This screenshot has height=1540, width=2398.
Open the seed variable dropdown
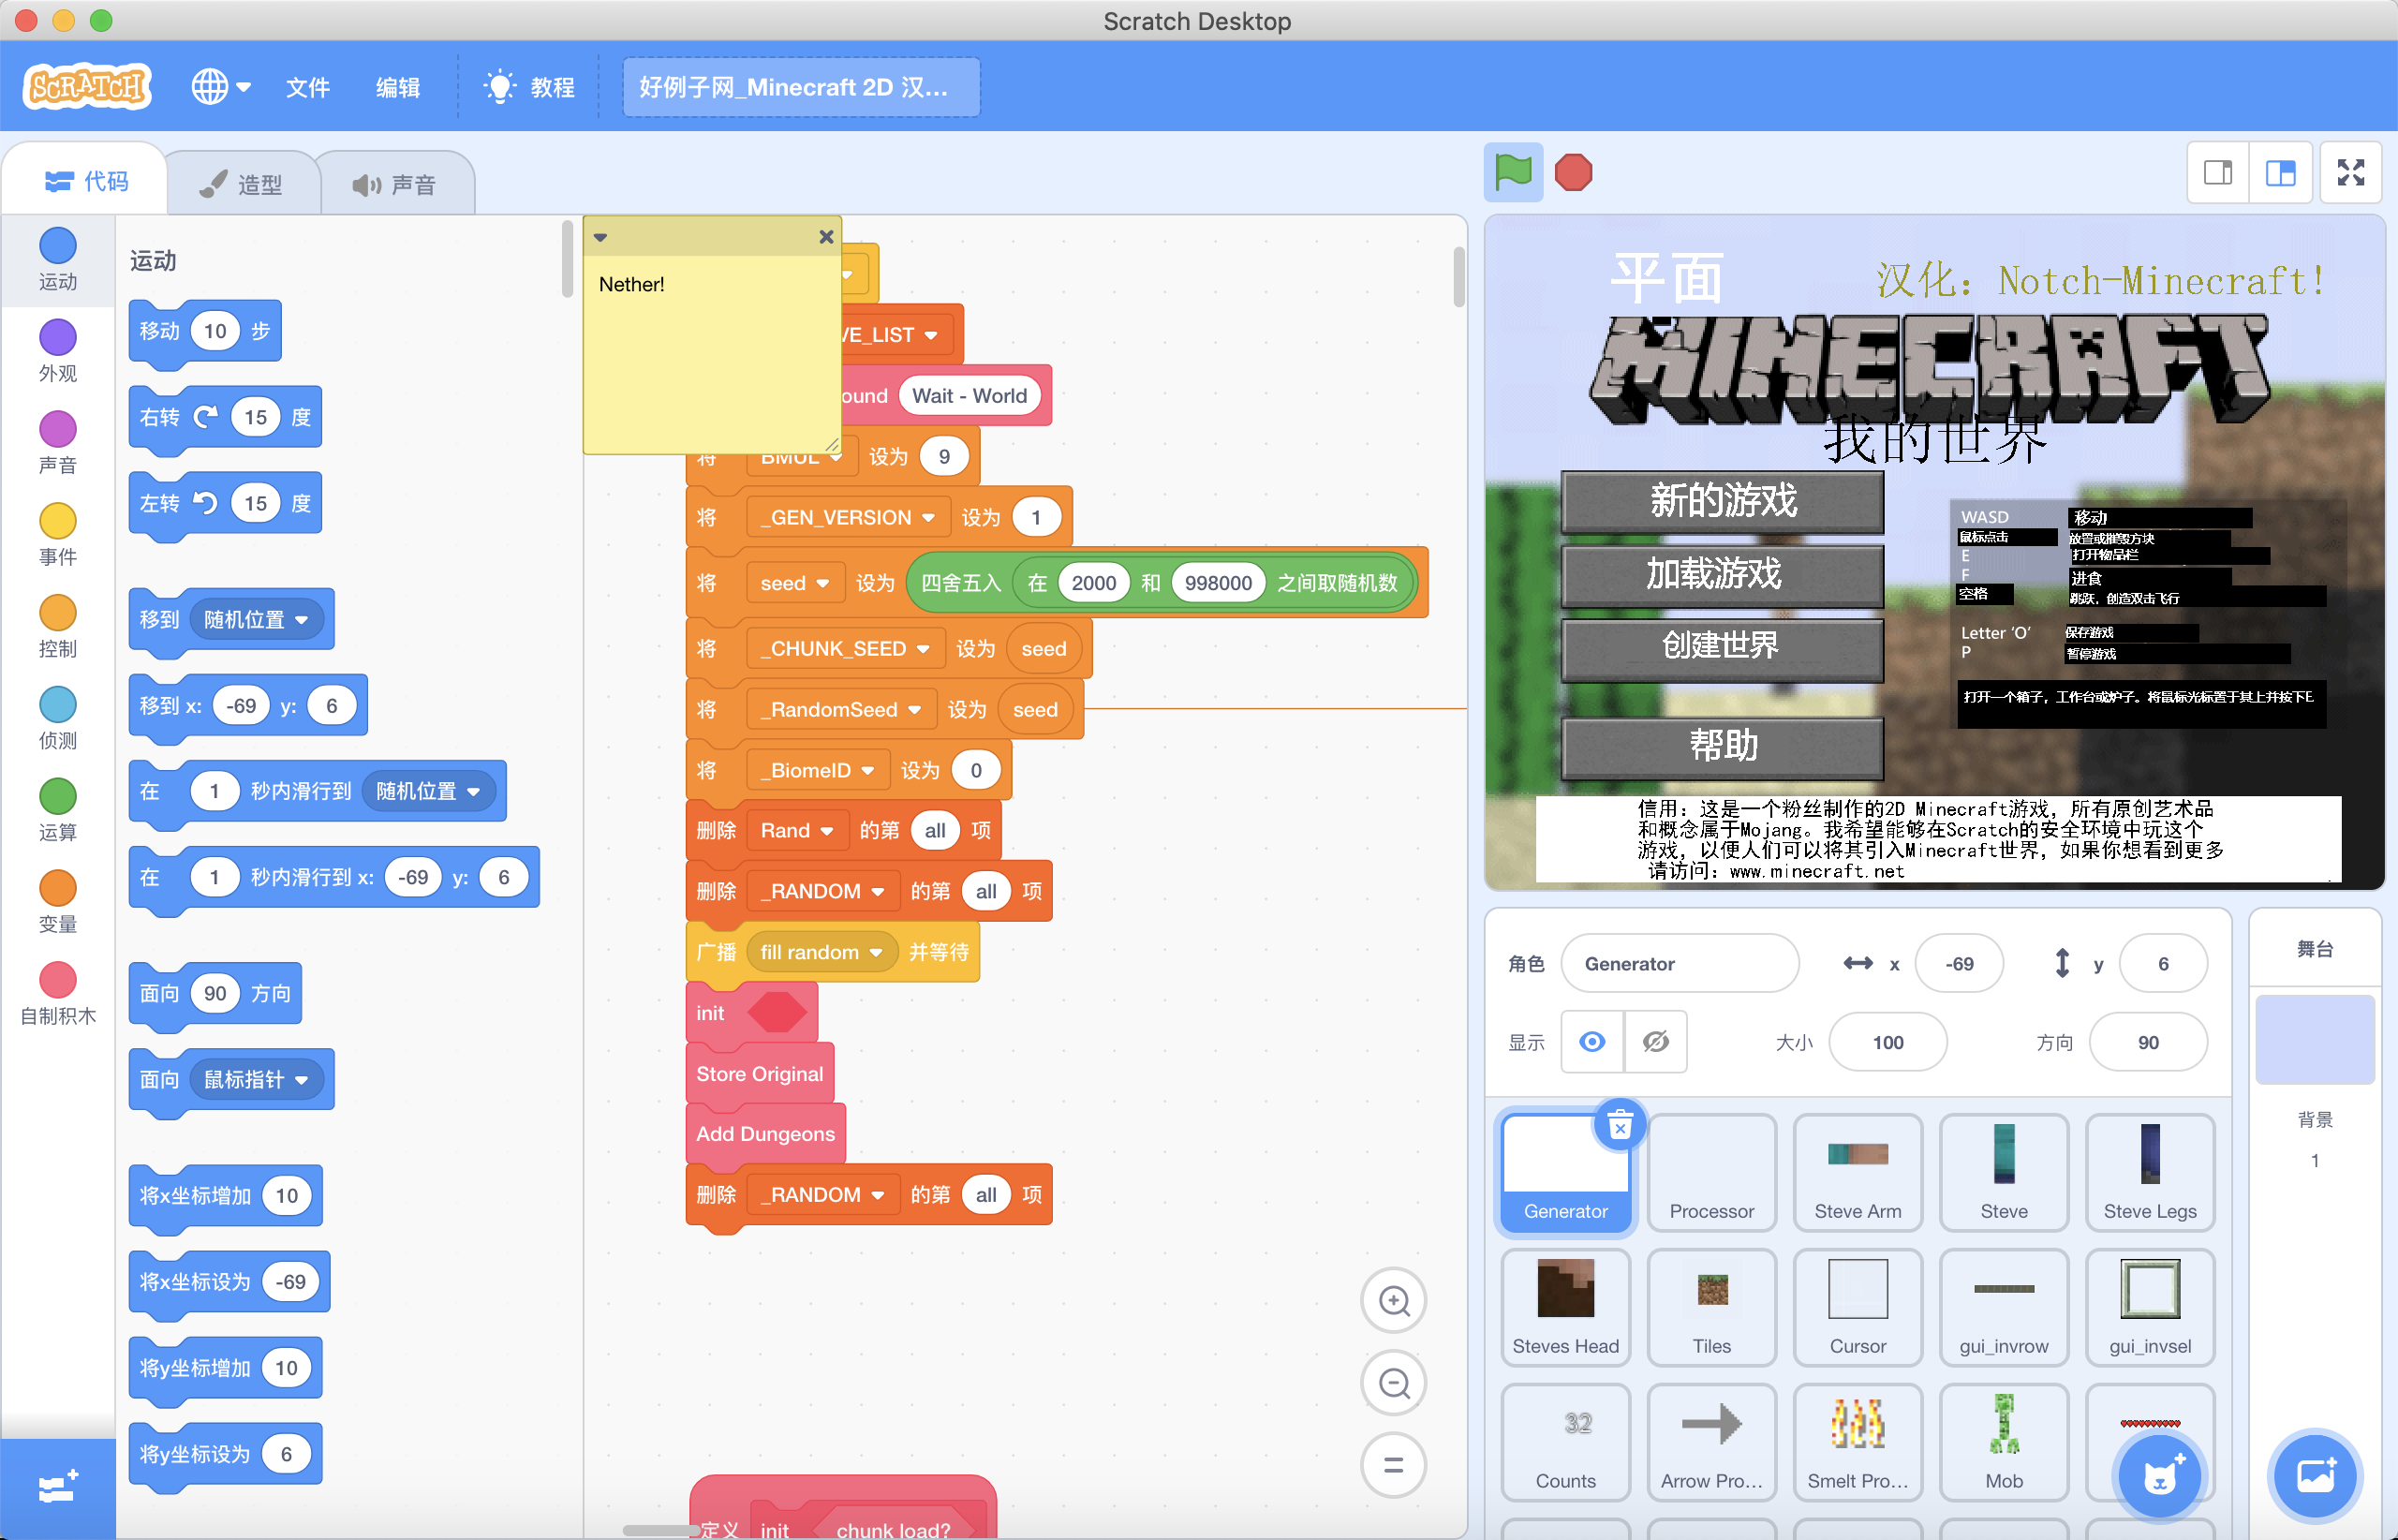tap(794, 583)
